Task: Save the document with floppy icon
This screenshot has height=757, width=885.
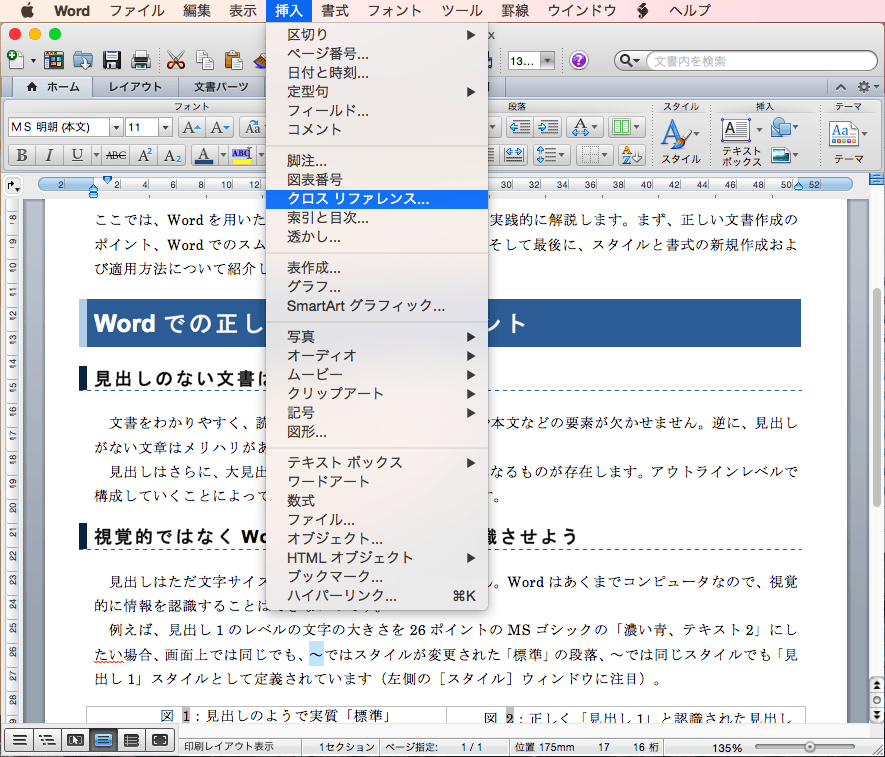Action: 112,60
